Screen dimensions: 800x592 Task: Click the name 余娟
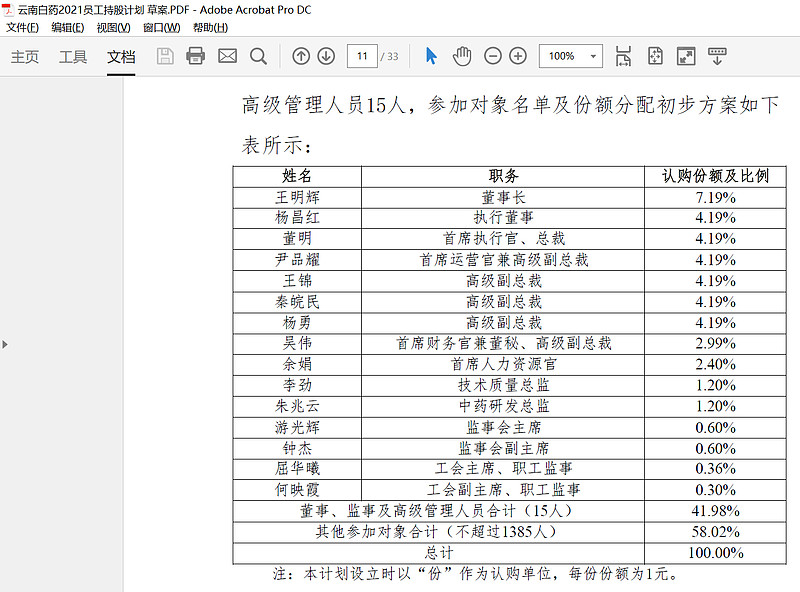pos(297,364)
